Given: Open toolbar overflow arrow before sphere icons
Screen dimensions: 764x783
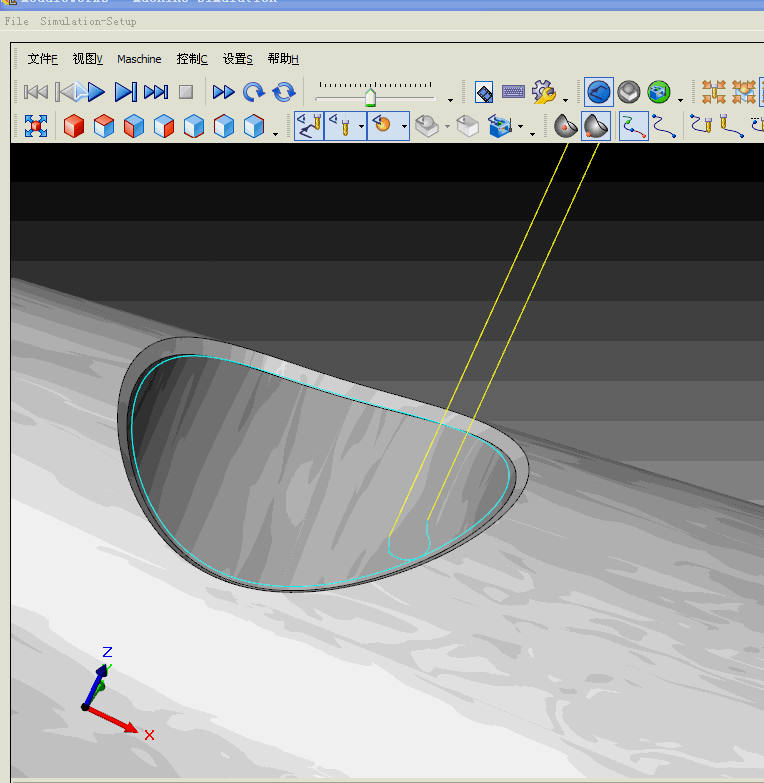Looking at the screenshot, I should click(x=532, y=134).
